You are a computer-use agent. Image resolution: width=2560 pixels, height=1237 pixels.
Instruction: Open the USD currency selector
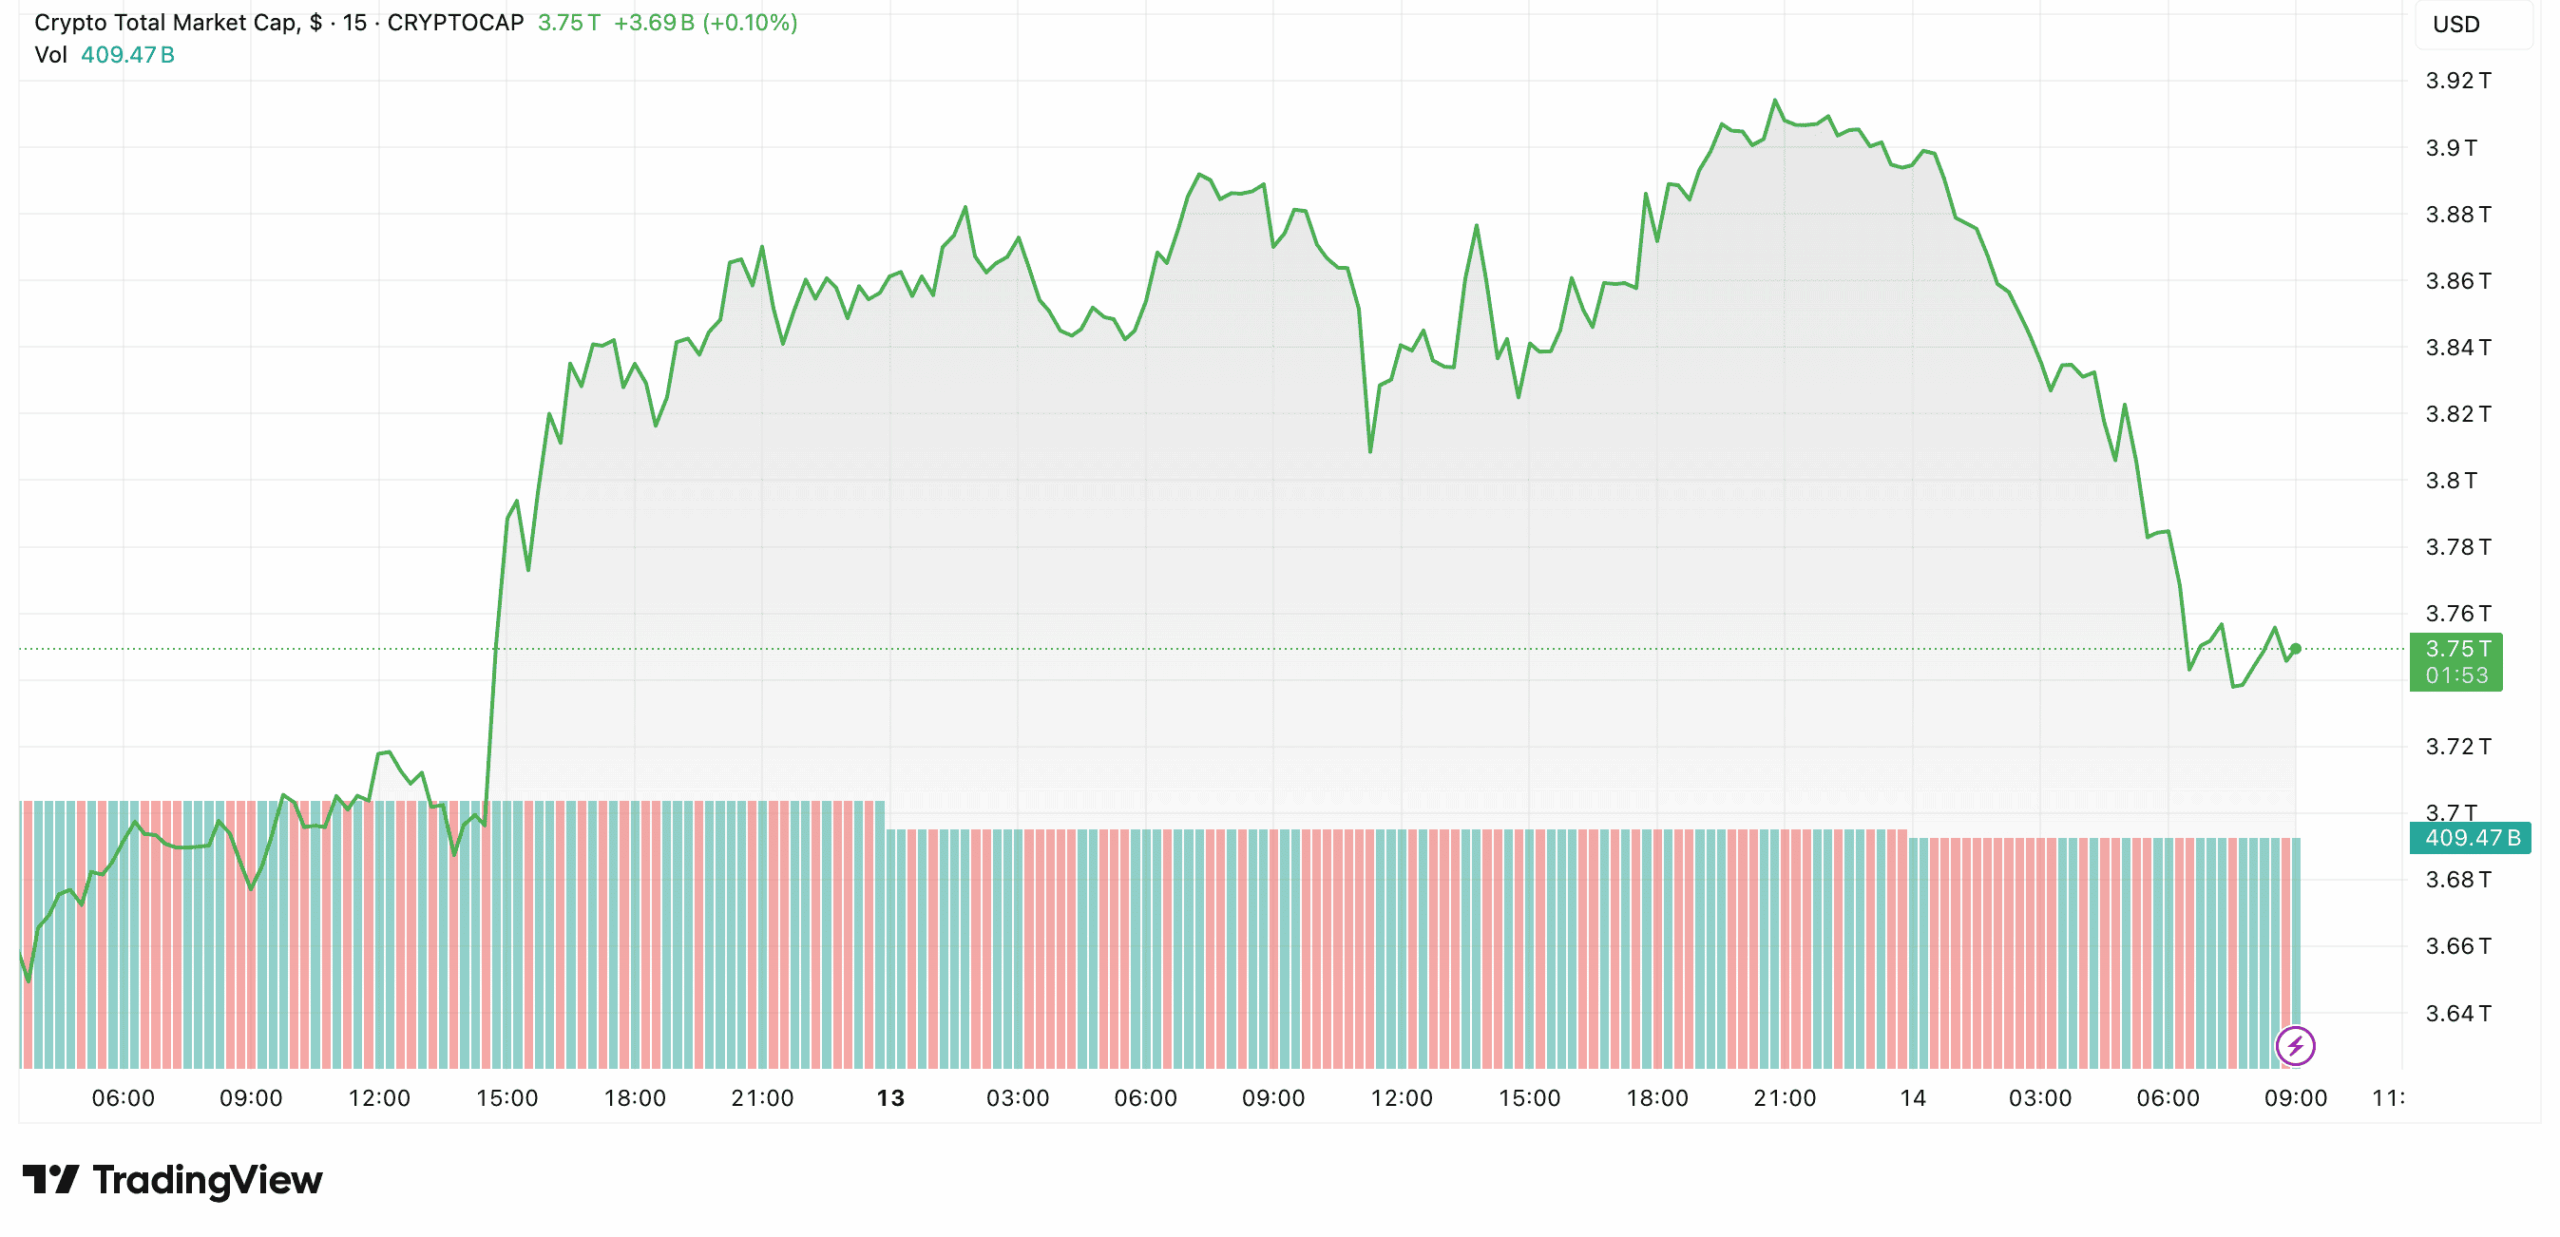click(2455, 24)
